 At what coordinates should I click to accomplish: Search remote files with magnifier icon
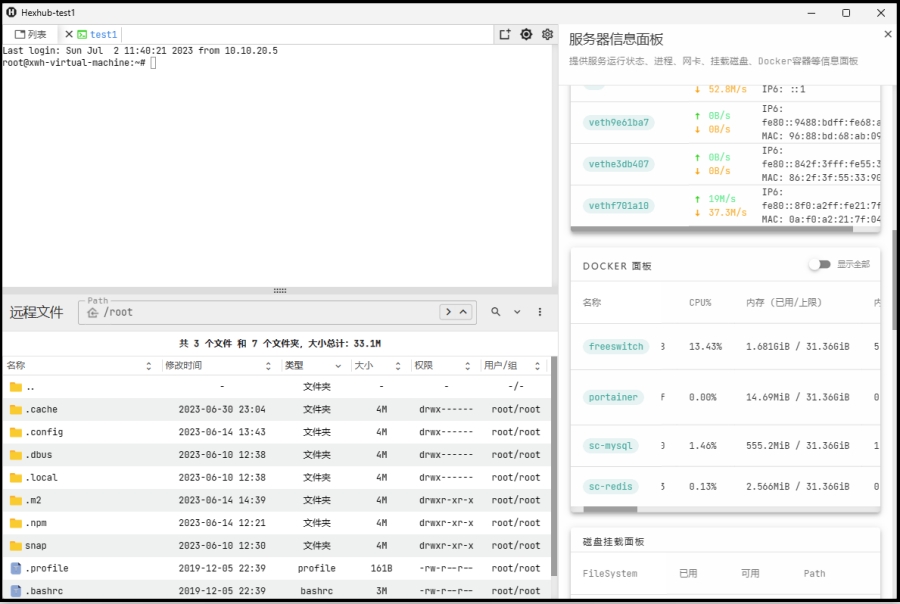tap(495, 312)
